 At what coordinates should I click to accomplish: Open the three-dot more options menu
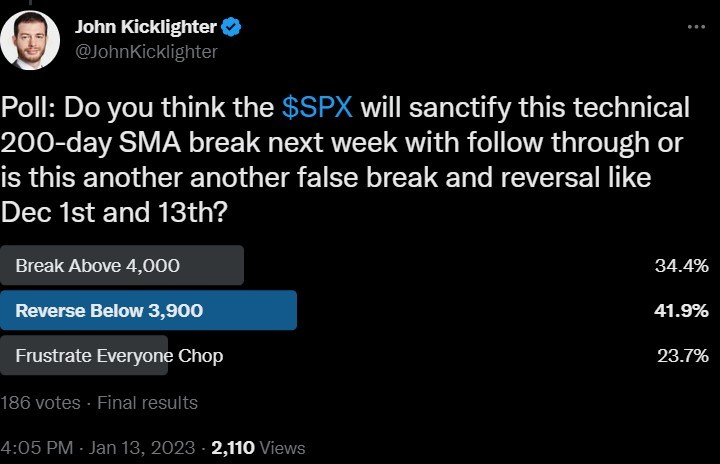pos(696,27)
